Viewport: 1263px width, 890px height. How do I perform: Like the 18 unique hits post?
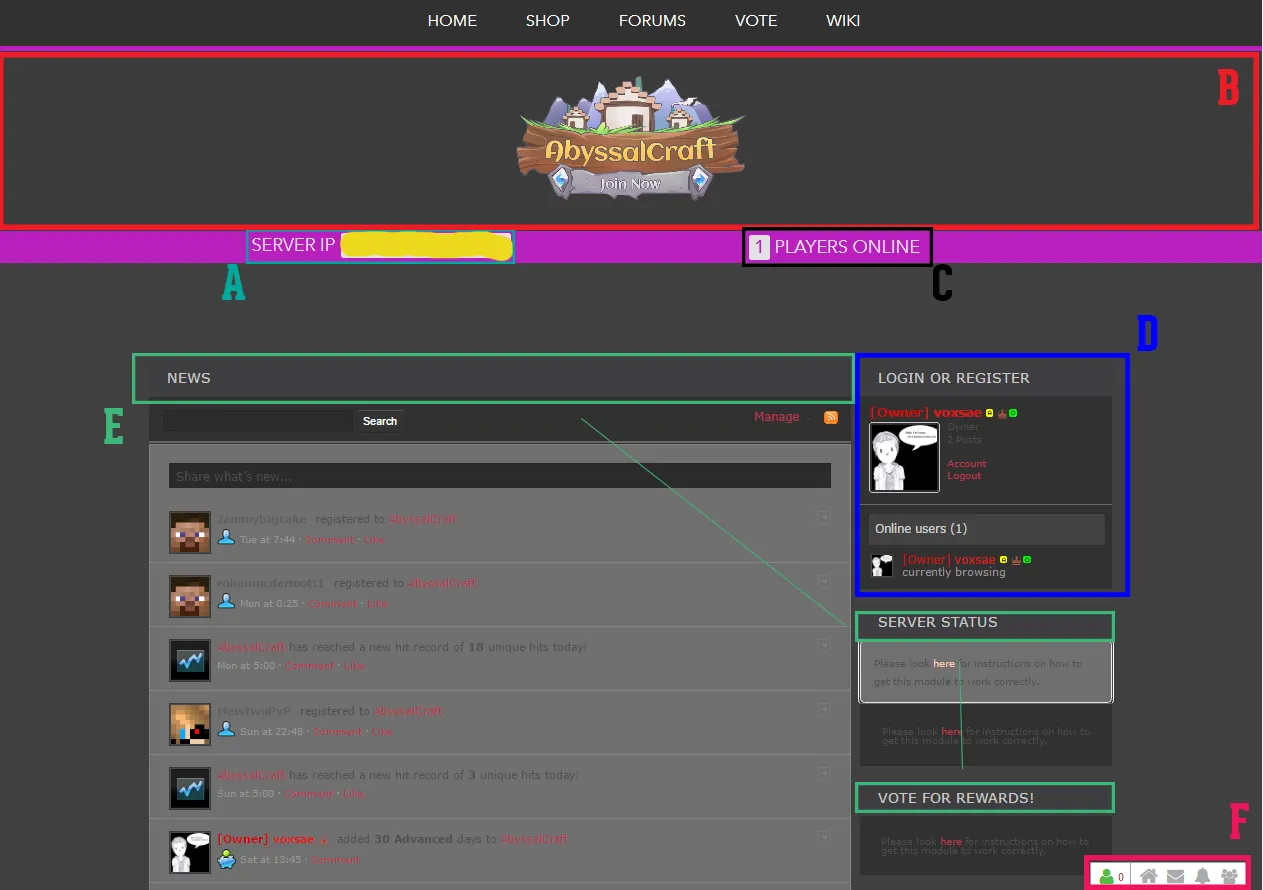point(354,666)
